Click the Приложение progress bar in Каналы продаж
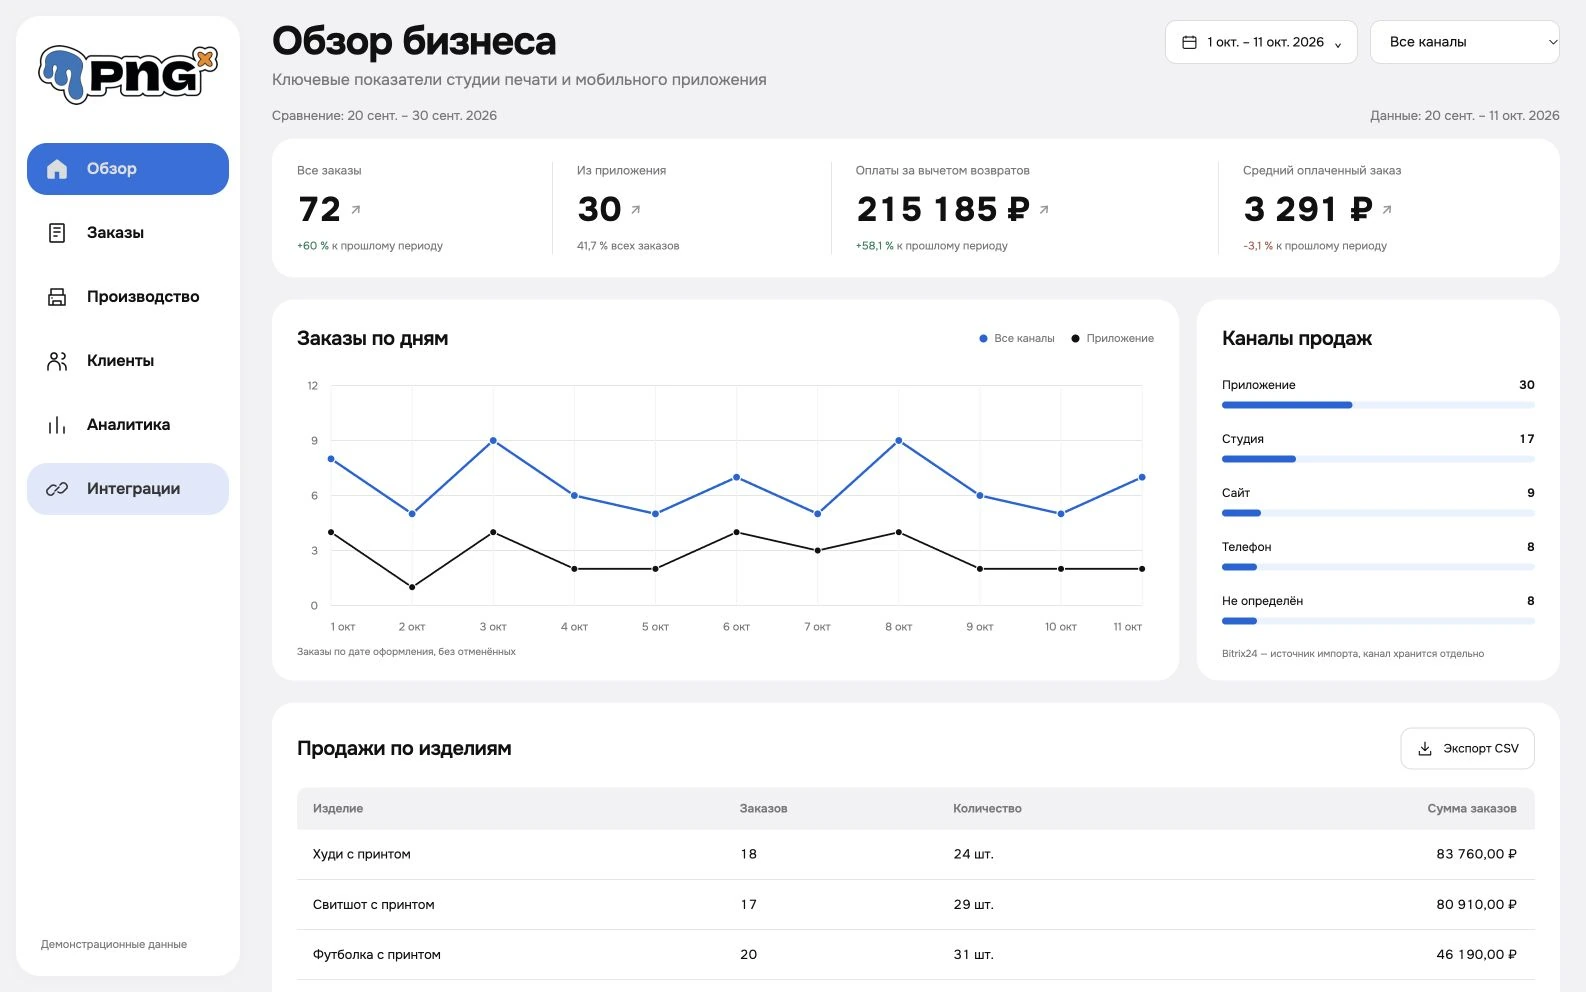 1378,405
